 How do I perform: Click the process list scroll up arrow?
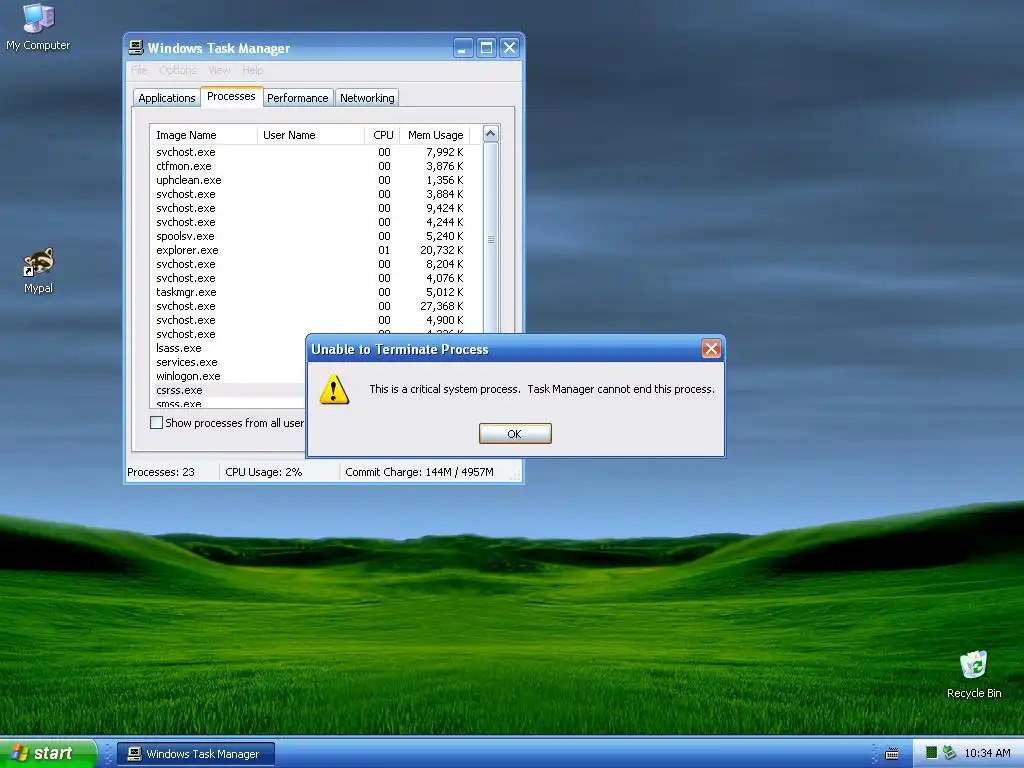(490, 134)
